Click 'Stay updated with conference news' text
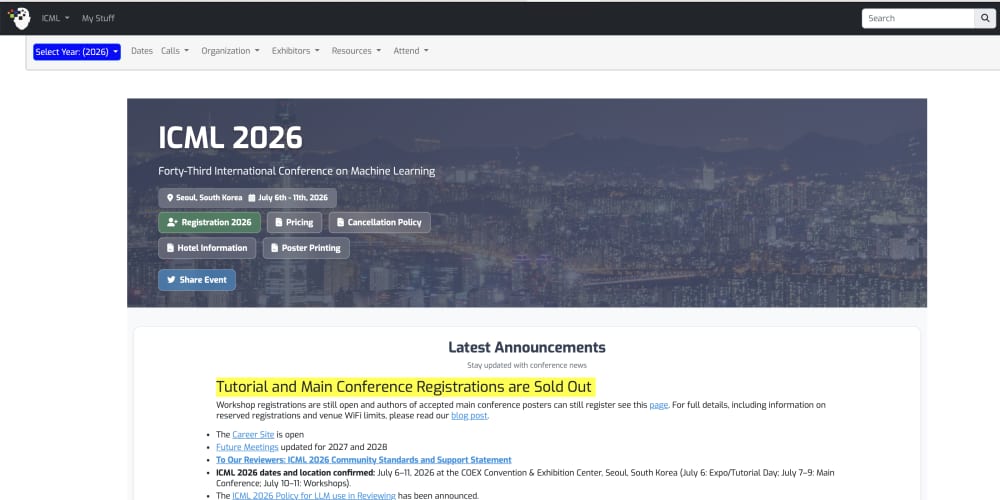The width and height of the screenshot is (1000, 500). [x=527, y=365]
